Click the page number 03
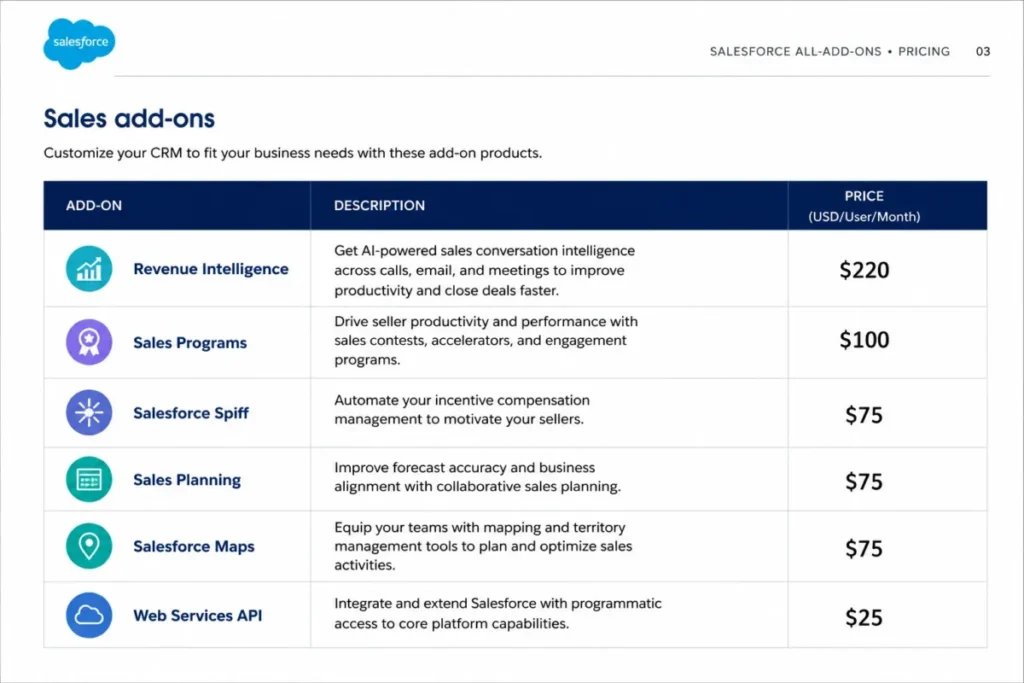Screen dimensions: 1024x683 point(983,52)
